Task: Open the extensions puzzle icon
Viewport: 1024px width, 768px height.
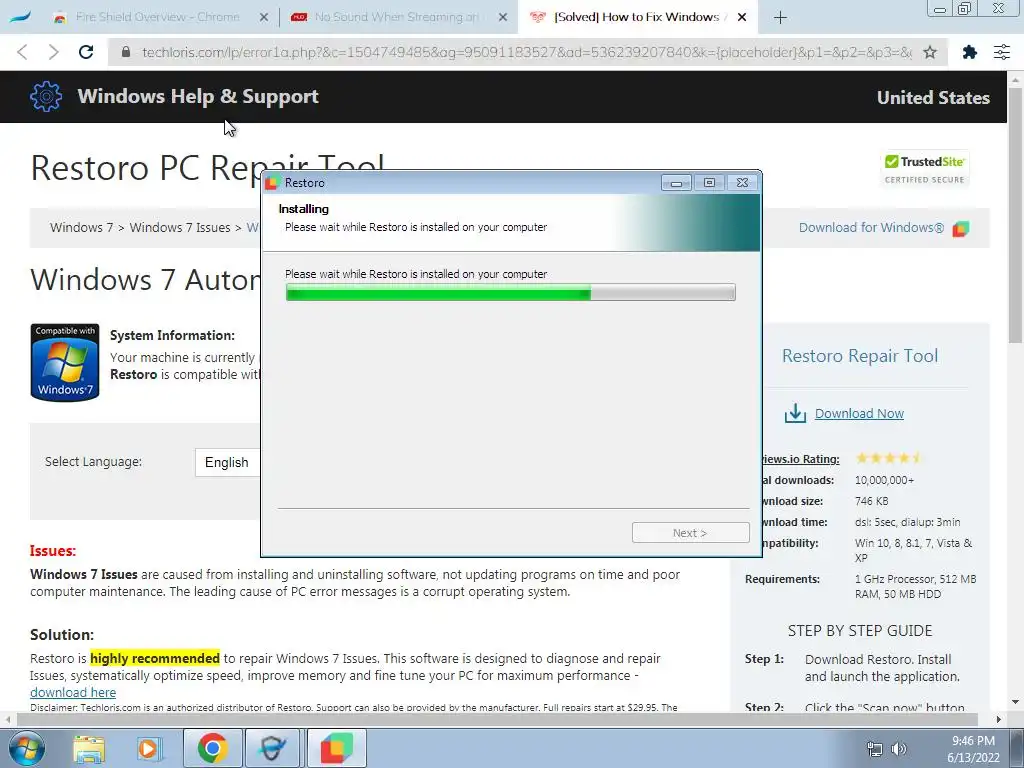Action: coord(969,52)
